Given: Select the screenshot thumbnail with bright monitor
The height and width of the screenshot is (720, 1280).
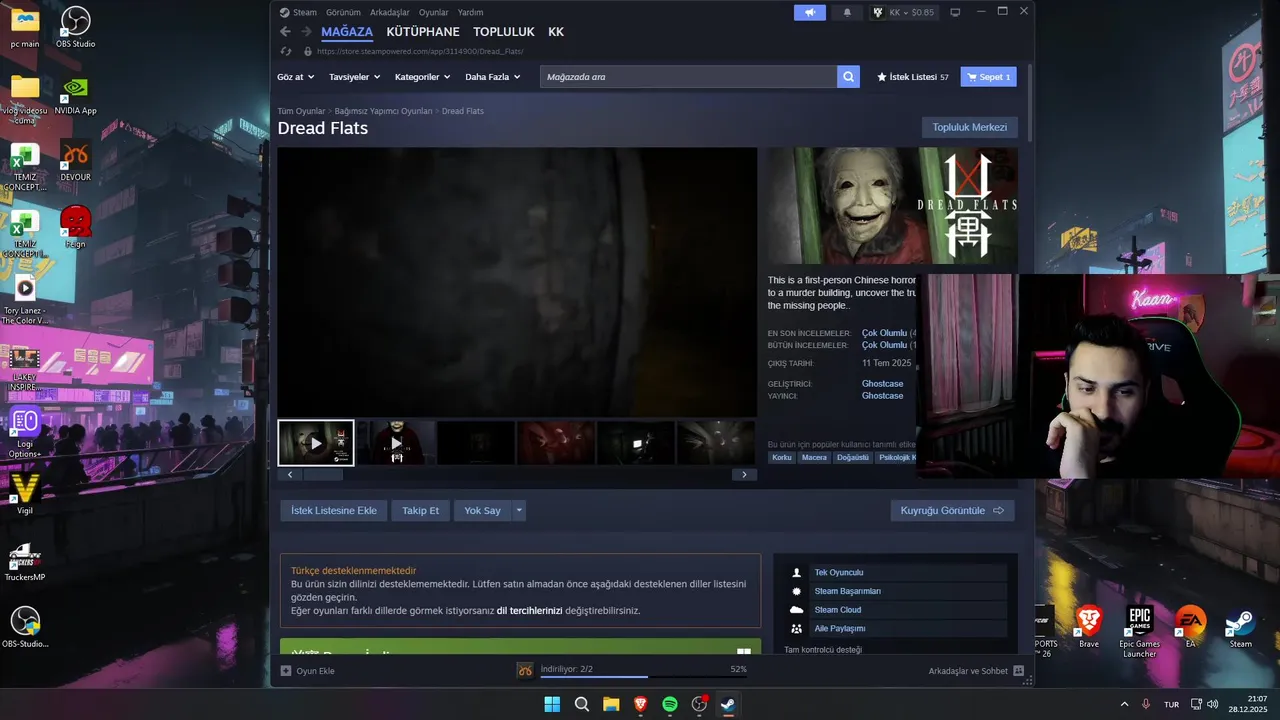Looking at the screenshot, I should click(x=636, y=443).
